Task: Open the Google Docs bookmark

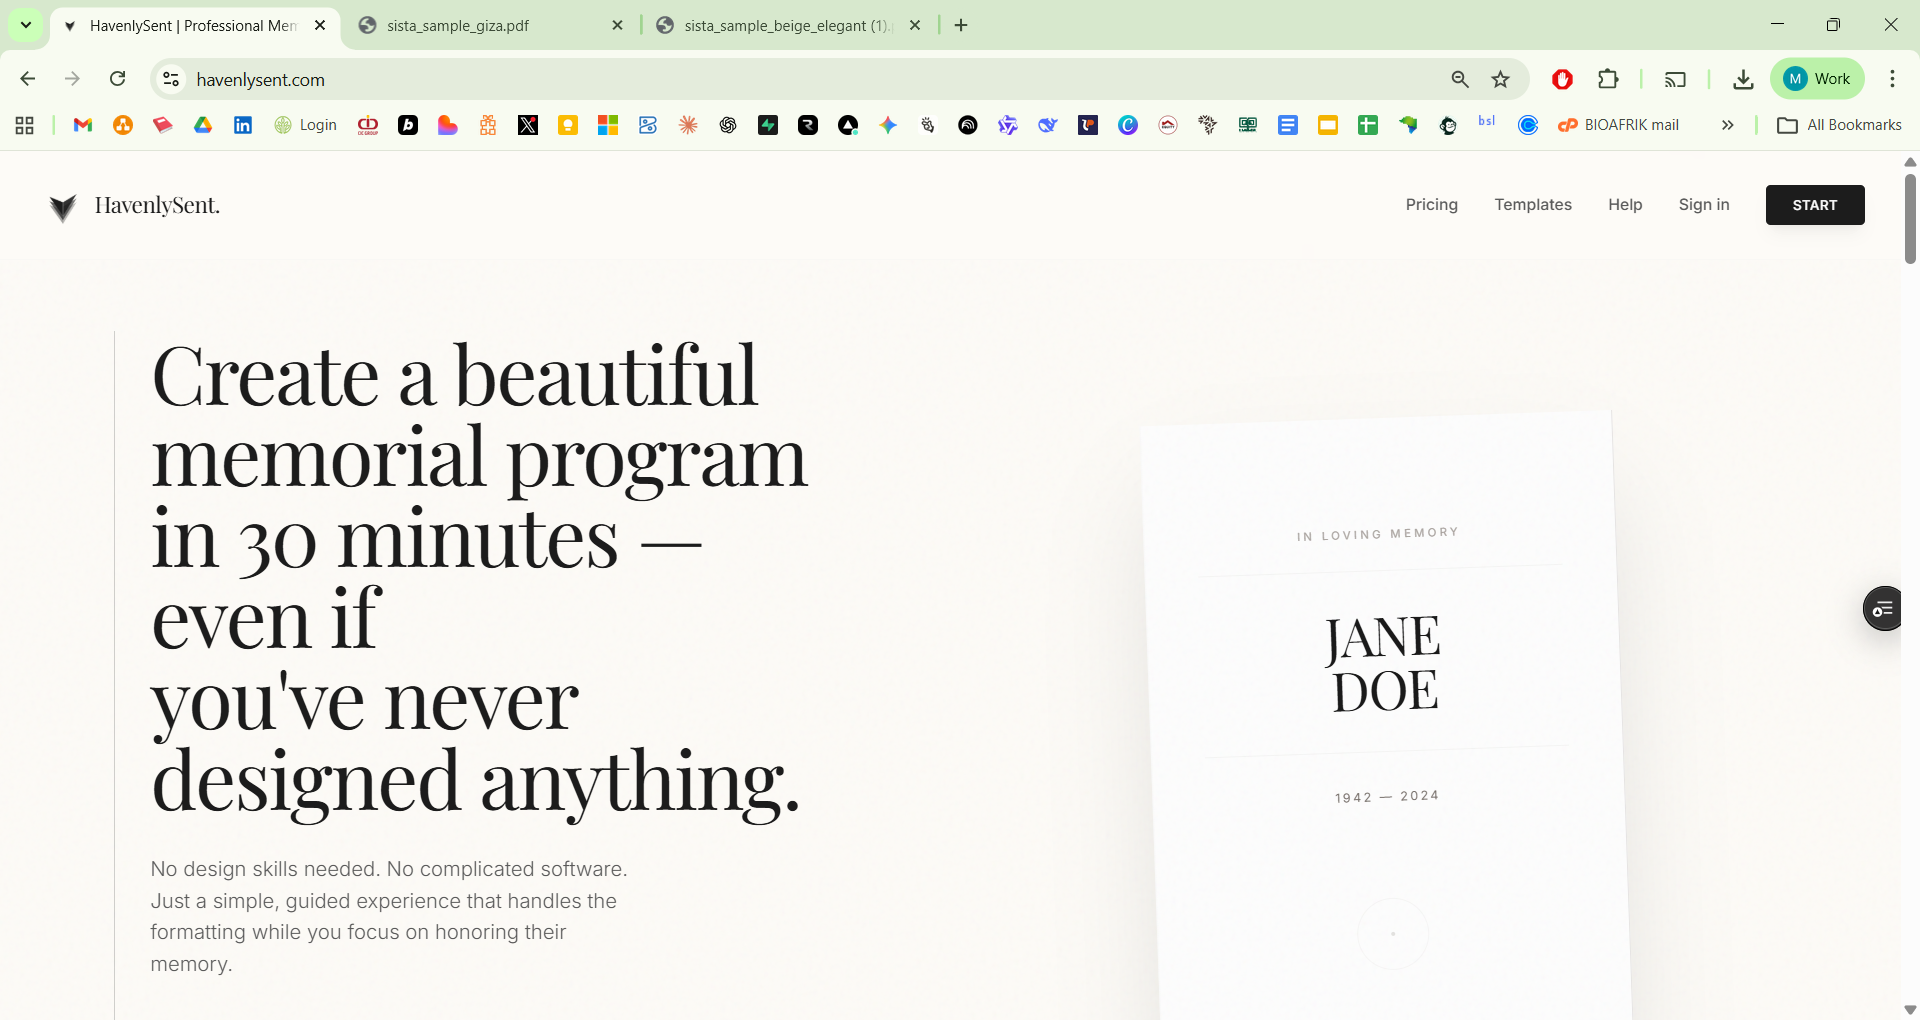Action: (1288, 125)
